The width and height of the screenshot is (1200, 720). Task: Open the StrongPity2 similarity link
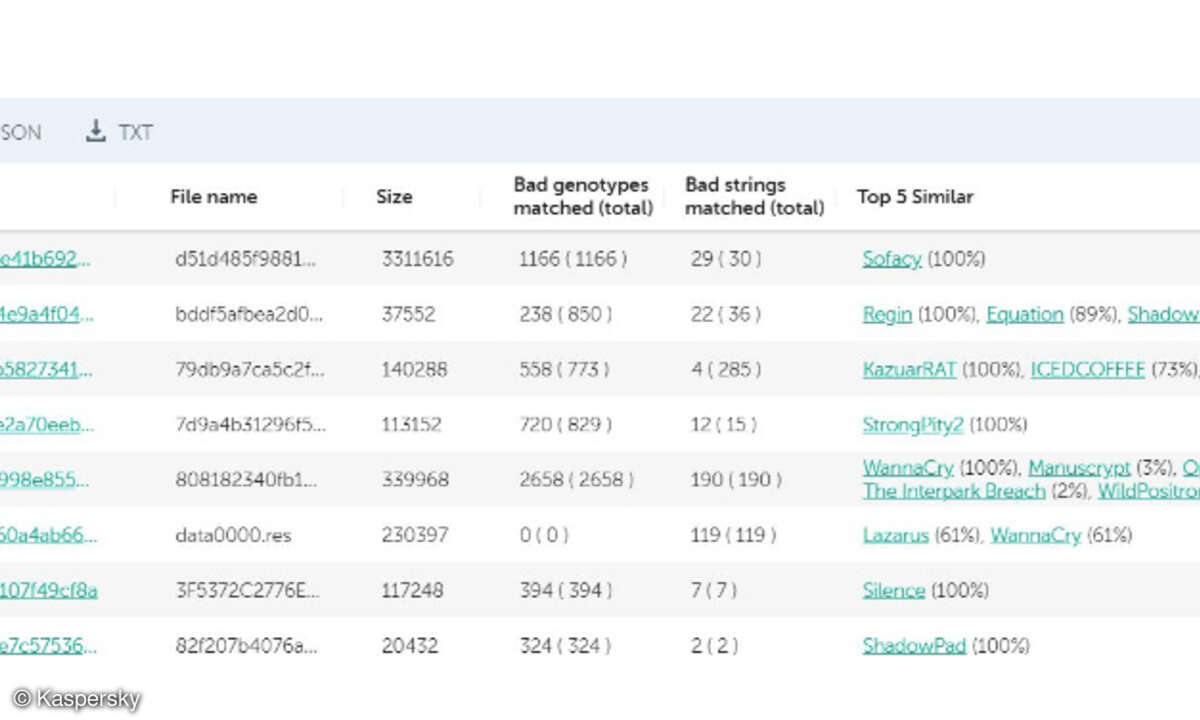pos(913,425)
